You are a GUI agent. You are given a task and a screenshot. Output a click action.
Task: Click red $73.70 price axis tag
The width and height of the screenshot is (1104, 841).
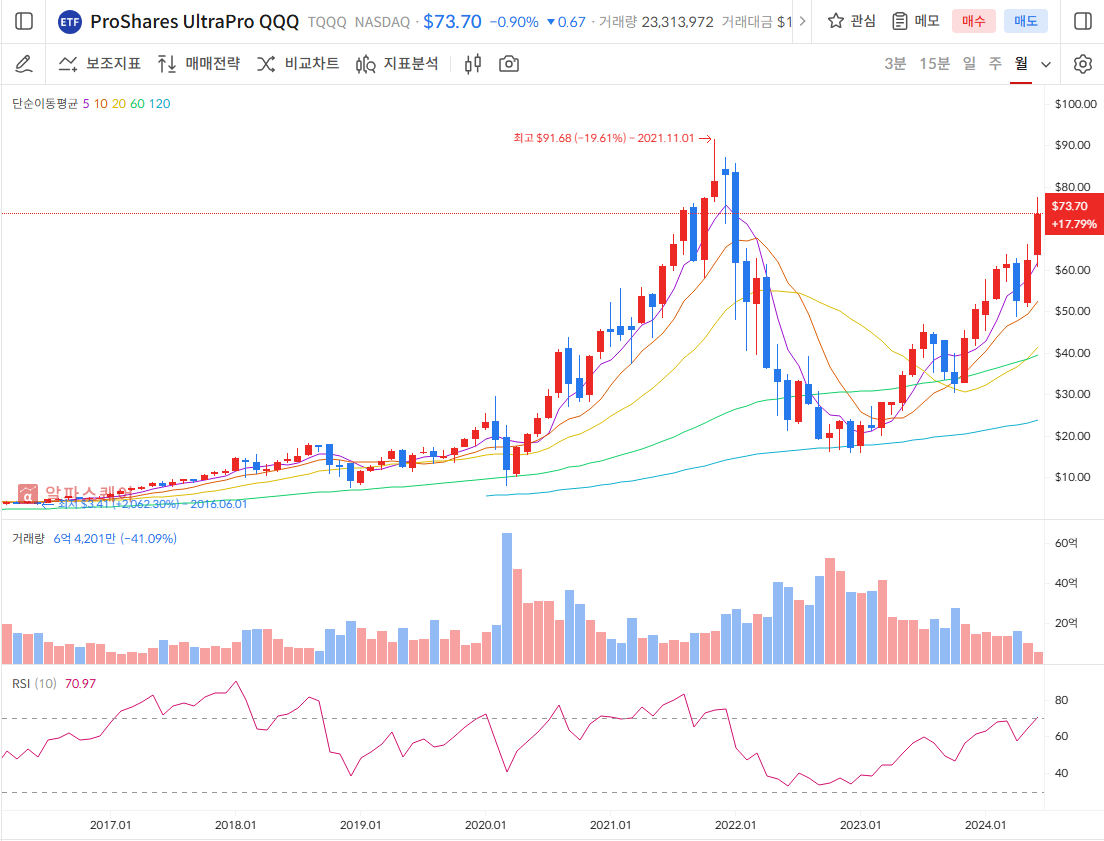click(1070, 206)
